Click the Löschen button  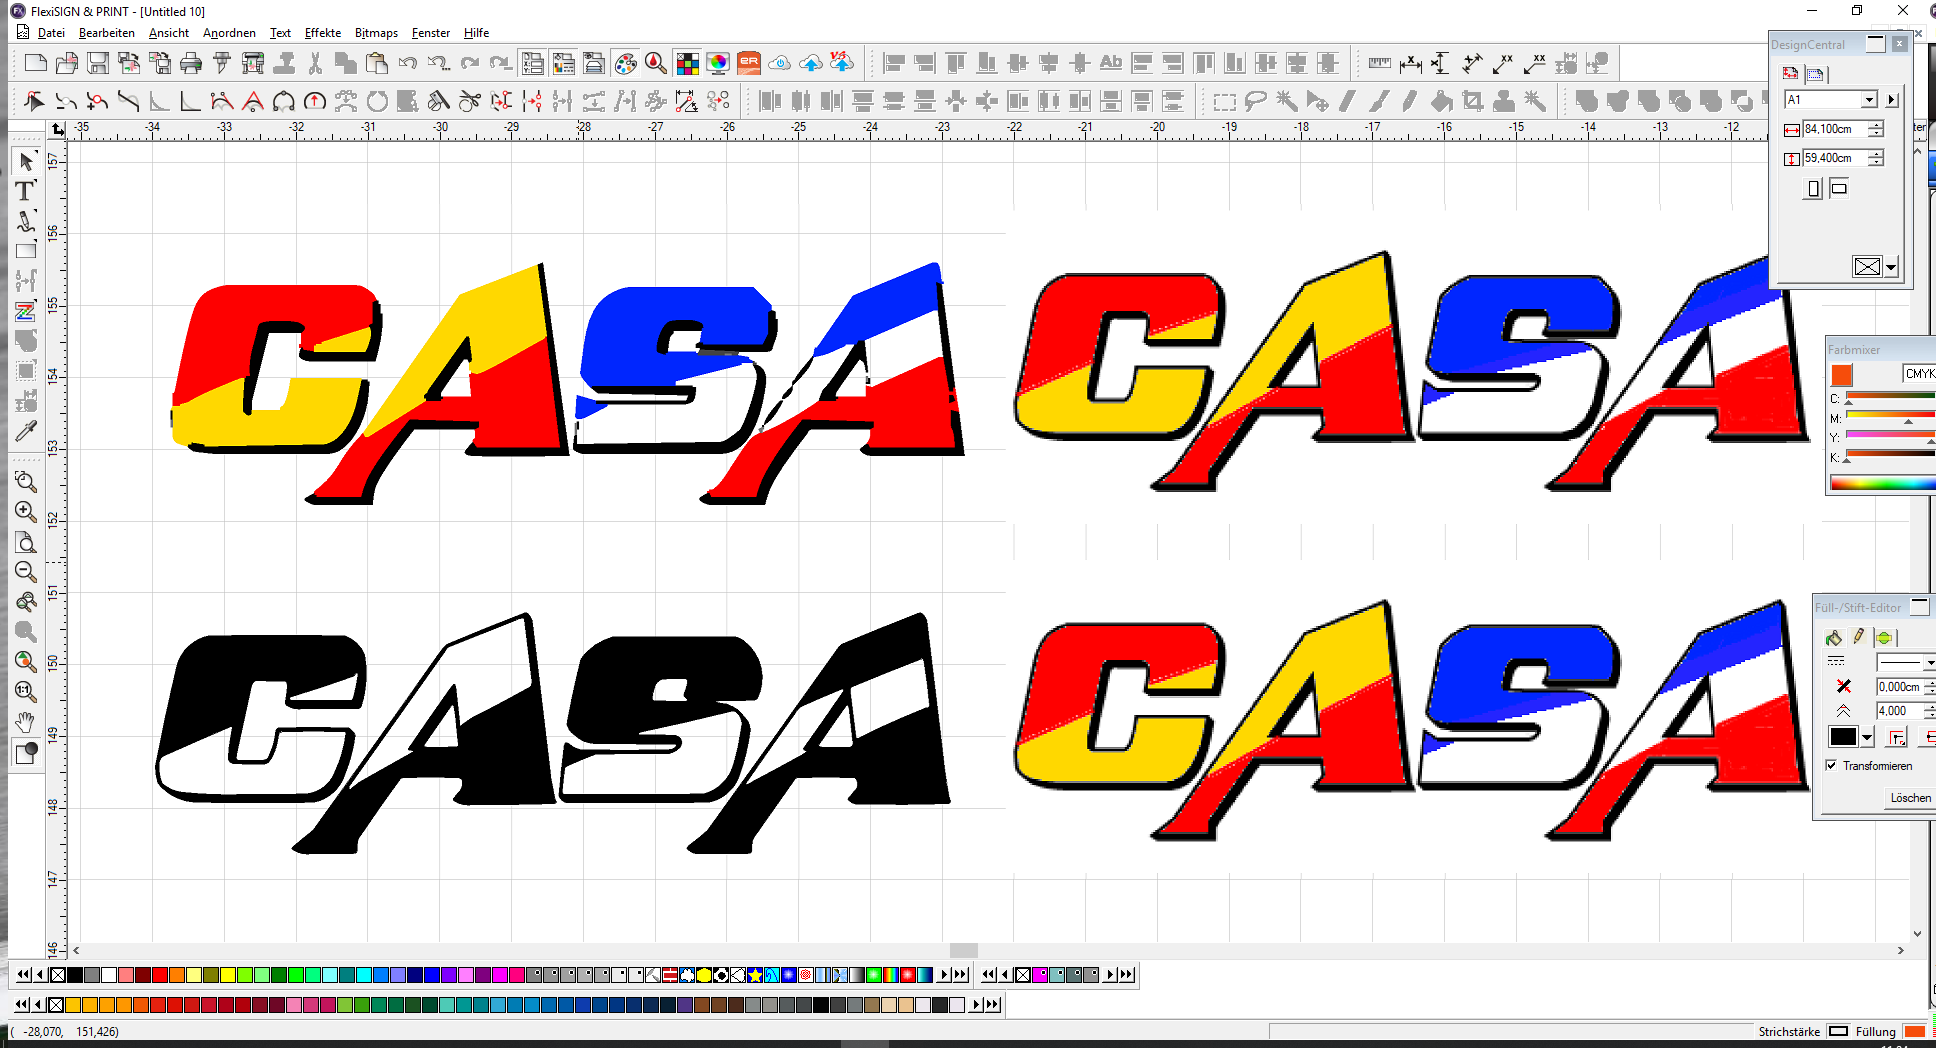[1910, 798]
